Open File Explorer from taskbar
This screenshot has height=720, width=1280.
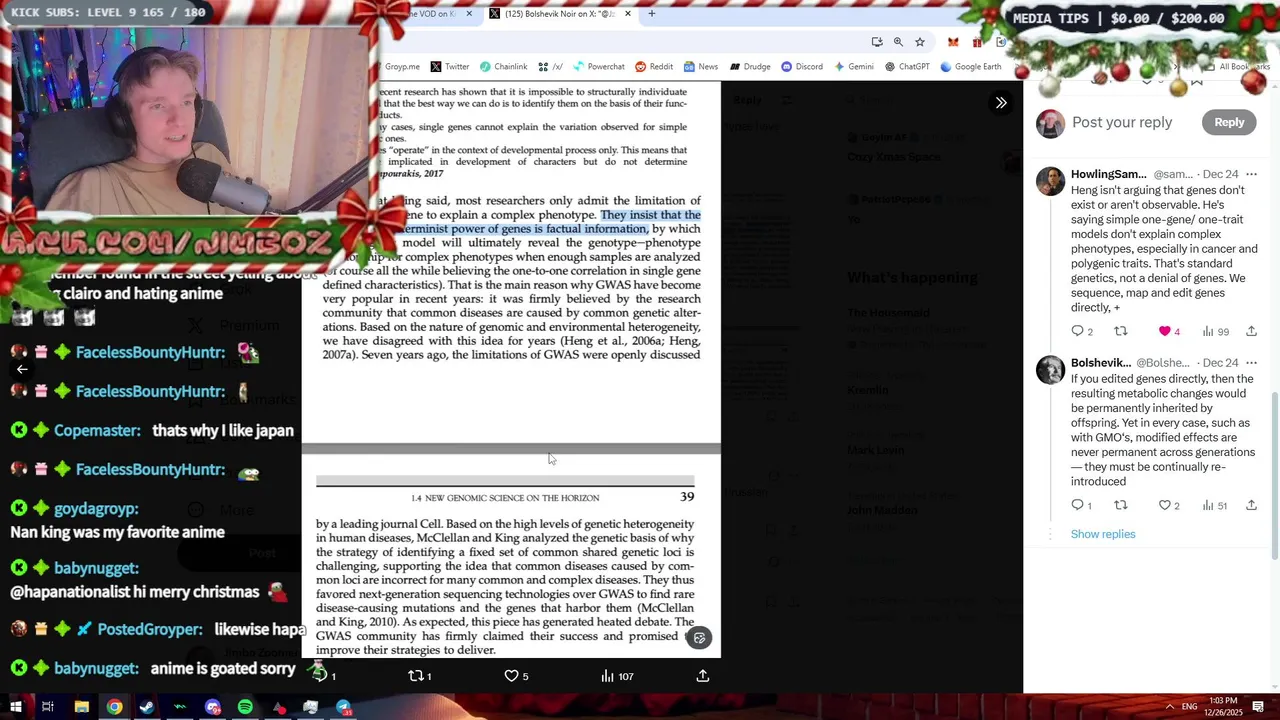point(82,707)
